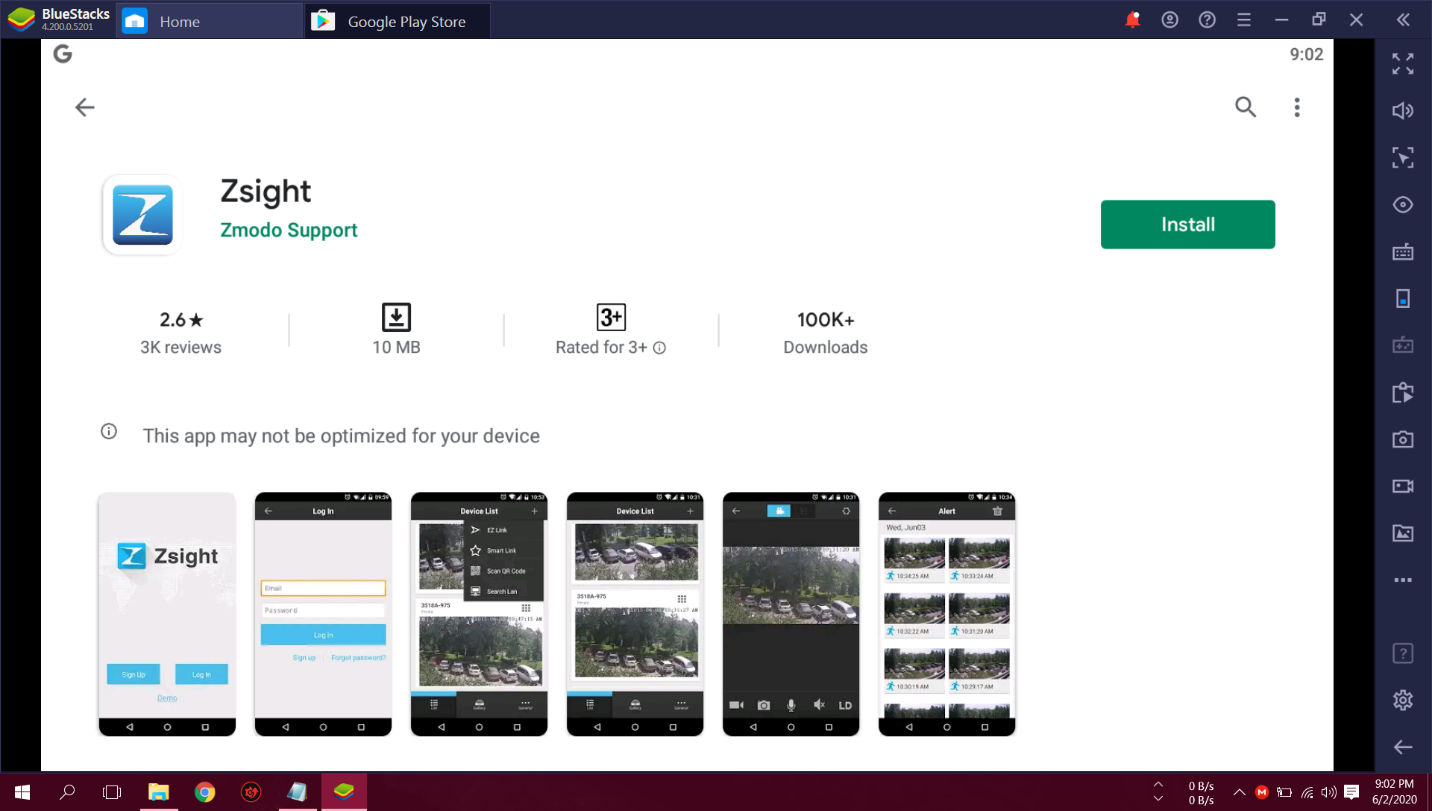Click the eye icon in BlueStacks sidebar
The height and width of the screenshot is (811, 1432).
[x=1403, y=205]
